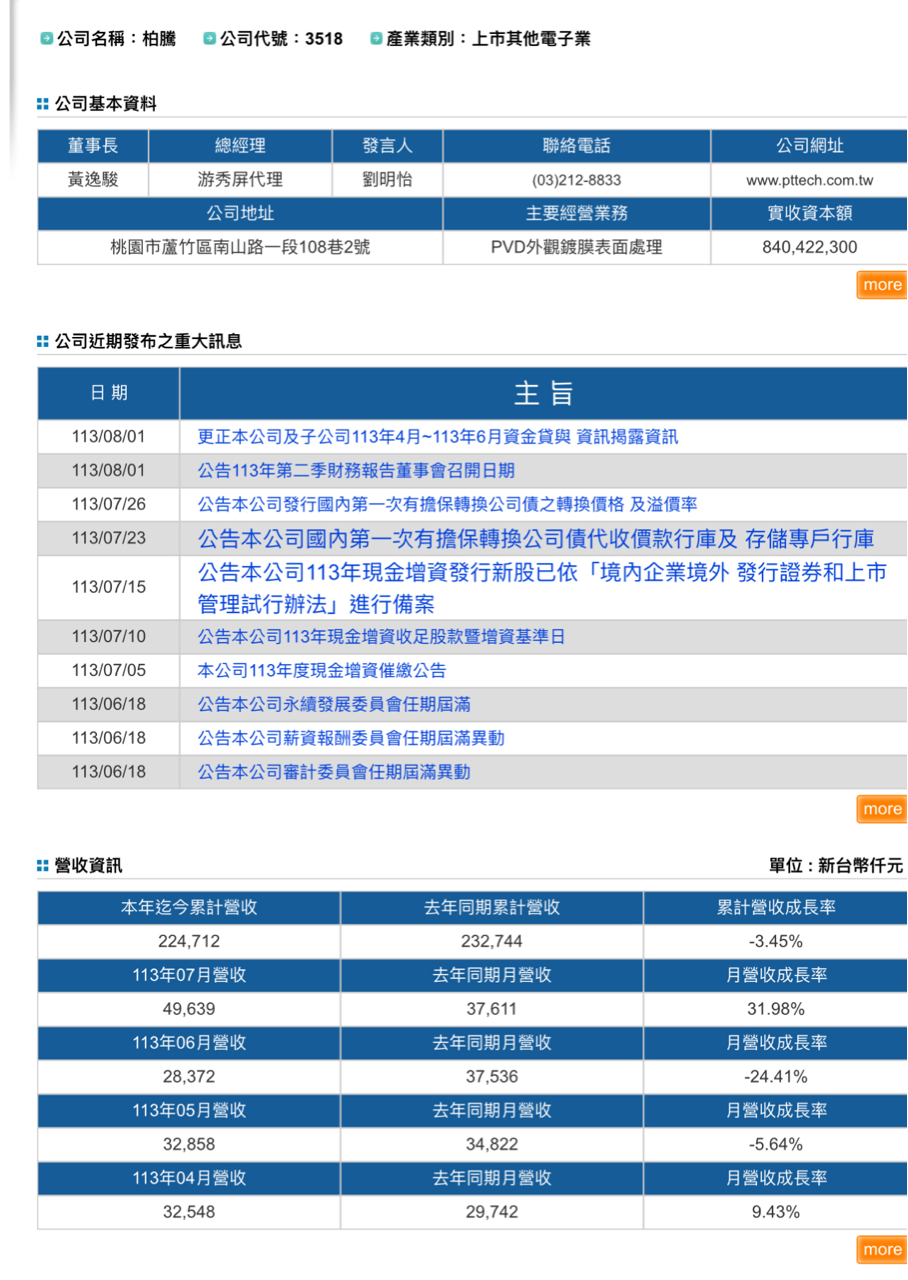Screen dimensions: 908x1280
Task: Click general manager cell 游秀屏代理
Action: click(x=240, y=180)
